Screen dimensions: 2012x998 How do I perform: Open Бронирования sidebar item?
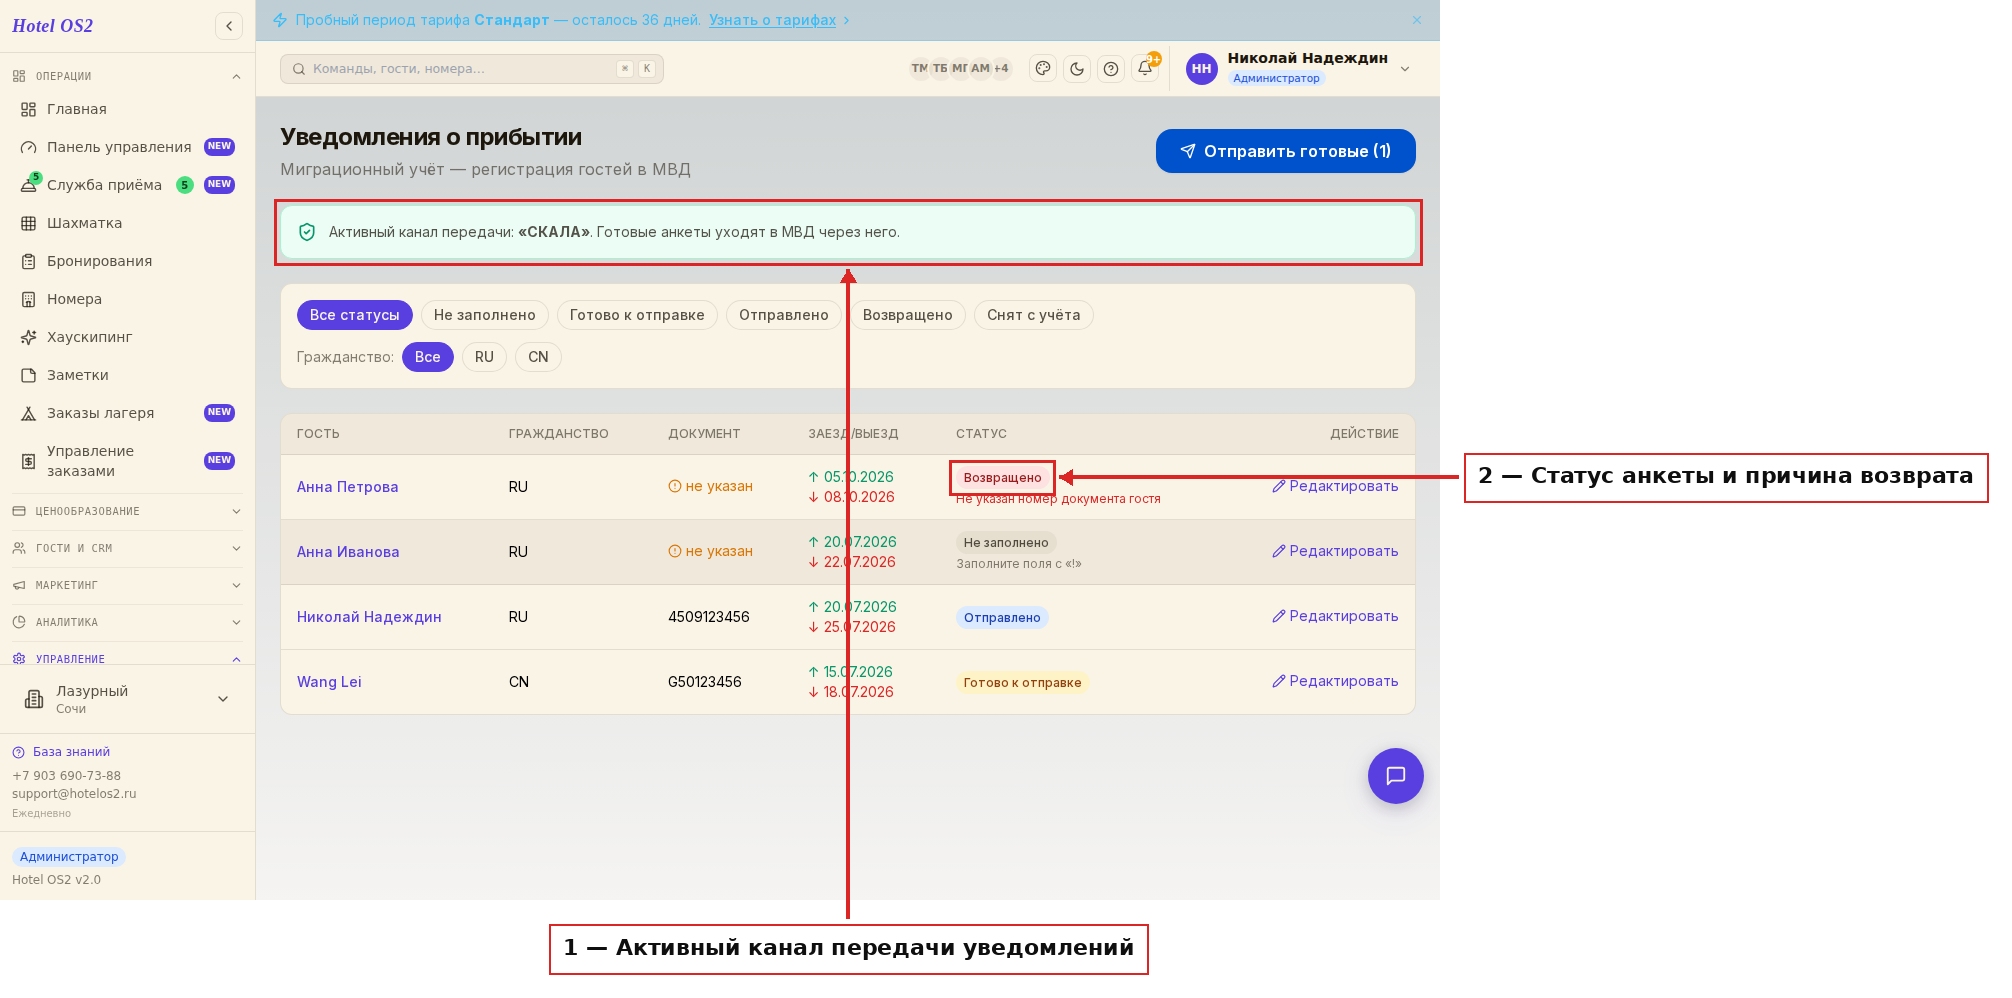(x=127, y=261)
